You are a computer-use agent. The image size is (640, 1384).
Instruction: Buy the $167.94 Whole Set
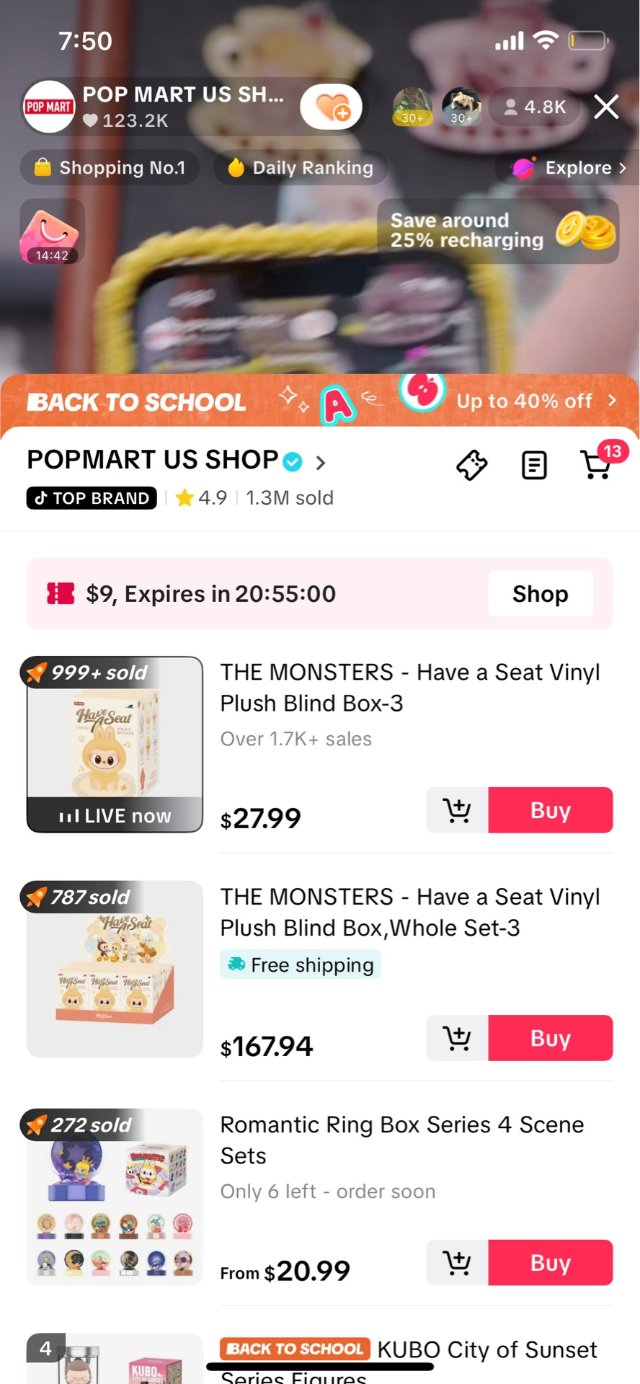coord(550,1038)
